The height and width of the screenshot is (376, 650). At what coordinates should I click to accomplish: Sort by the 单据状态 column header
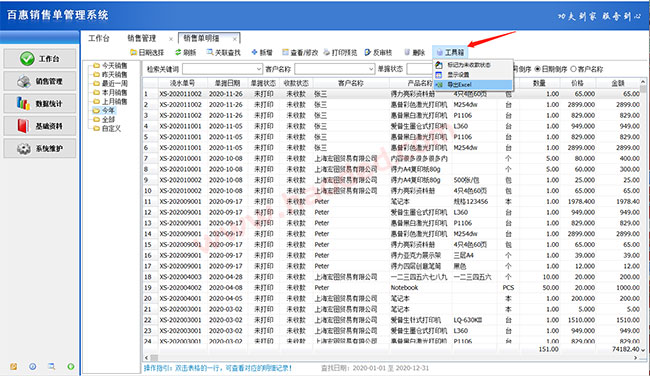pyautogui.click(x=263, y=83)
